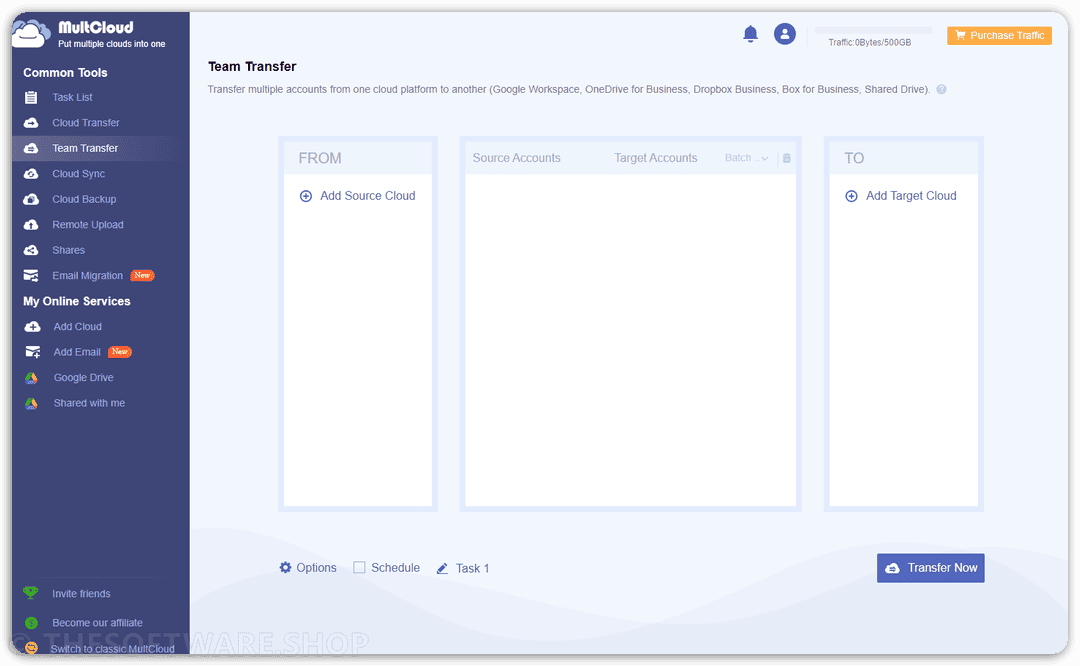Image resolution: width=1080 pixels, height=666 pixels.
Task: Click the affiliate dollar coin icon
Action: 31,623
